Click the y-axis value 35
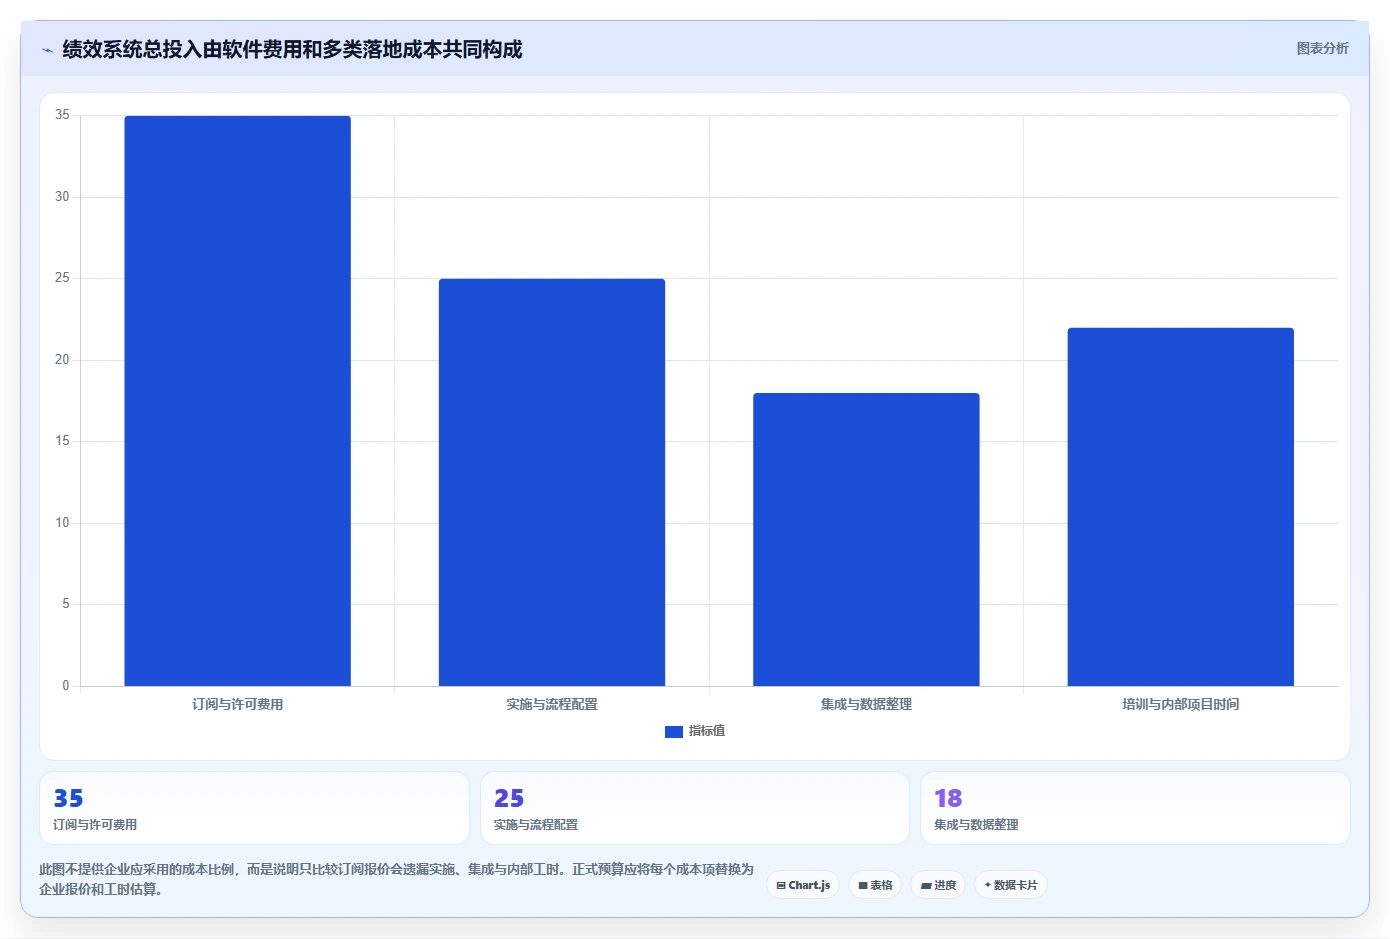This screenshot has width=1390, height=939. coord(62,115)
